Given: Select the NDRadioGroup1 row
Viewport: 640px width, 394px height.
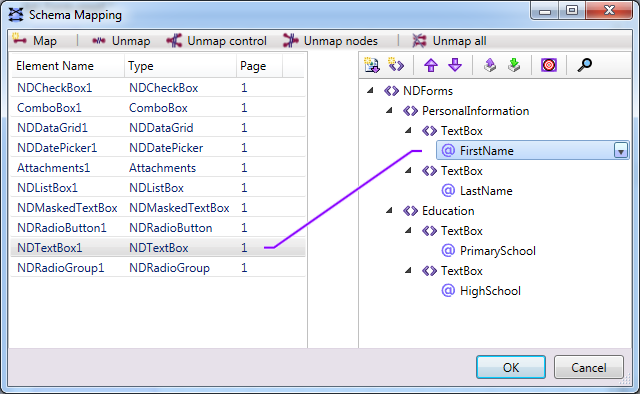Looking at the screenshot, I should click(158, 268).
